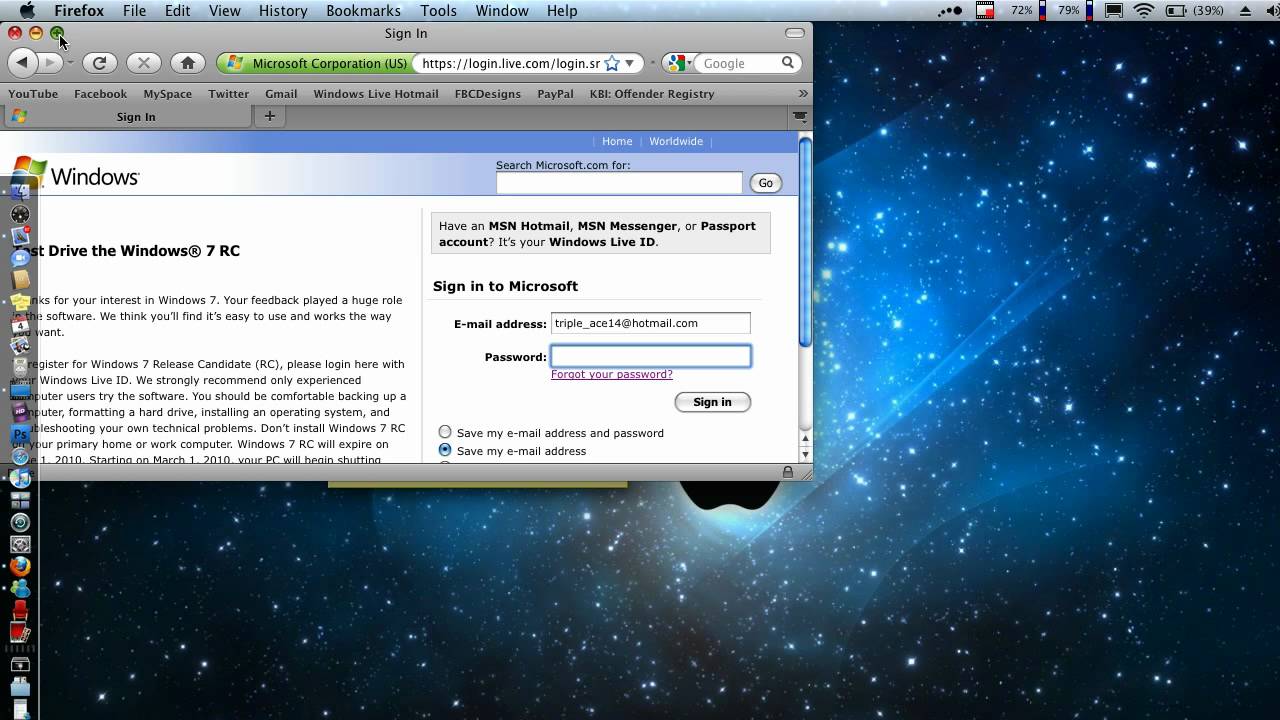The width and height of the screenshot is (1280, 720).
Task: Open the View menu
Action: click(x=225, y=11)
